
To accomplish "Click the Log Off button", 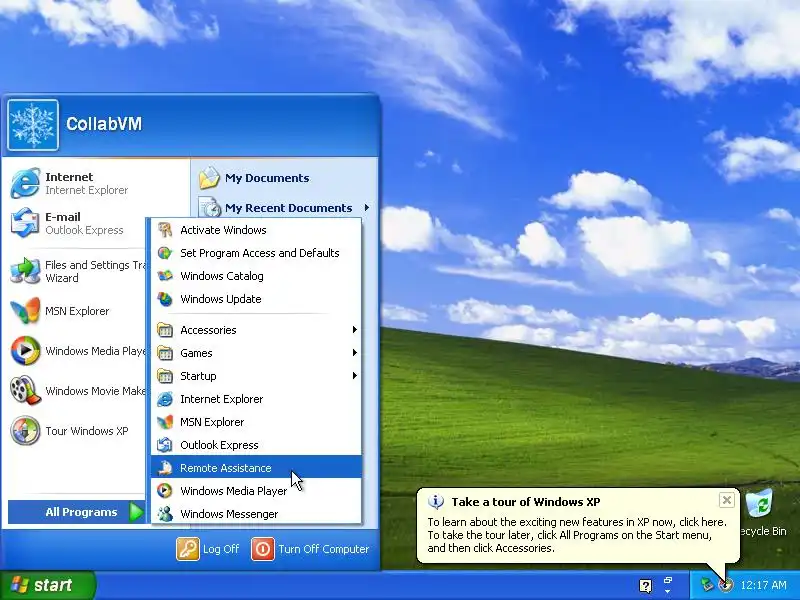I will [x=208, y=549].
